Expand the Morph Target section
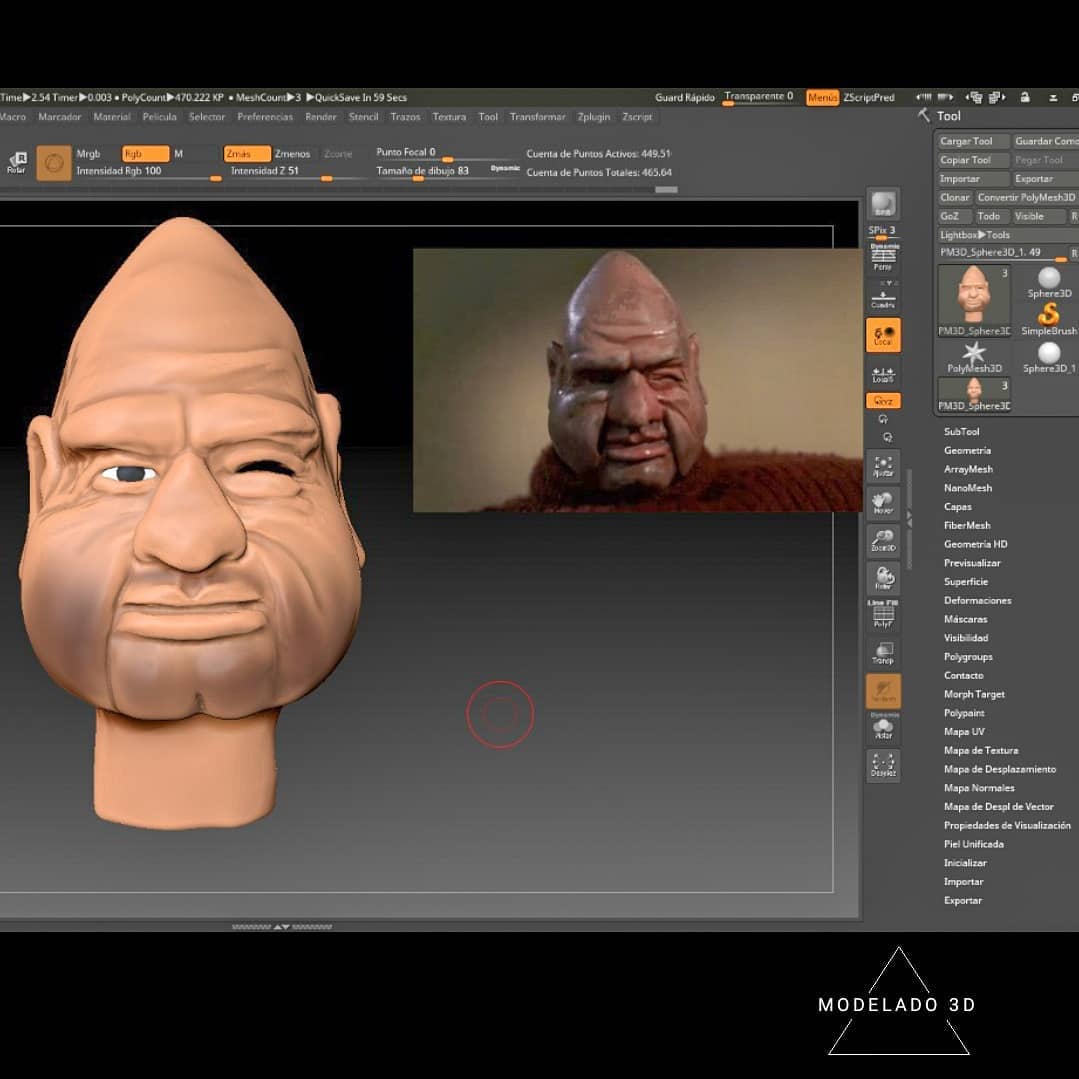 (974, 694)
